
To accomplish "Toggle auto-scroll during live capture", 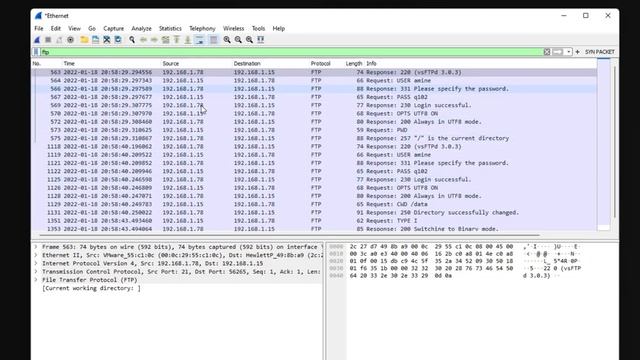I will pyautogui.click(x=200, y=40).
